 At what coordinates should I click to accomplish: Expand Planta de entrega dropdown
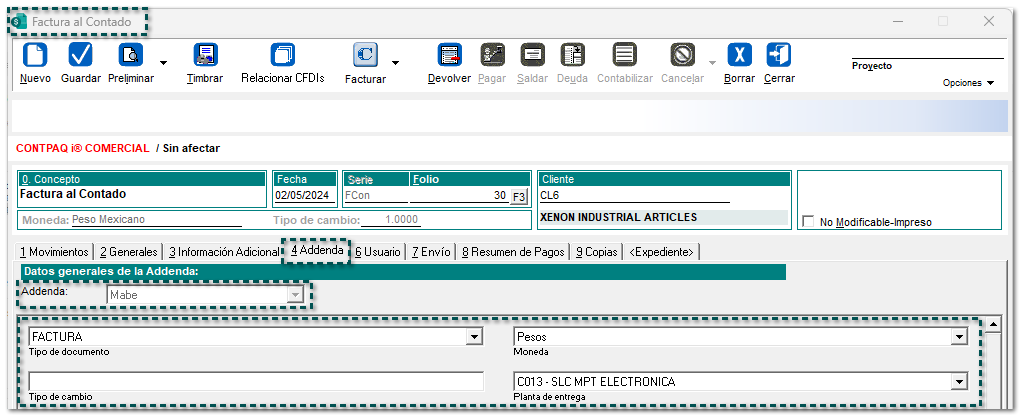[959, 382]
